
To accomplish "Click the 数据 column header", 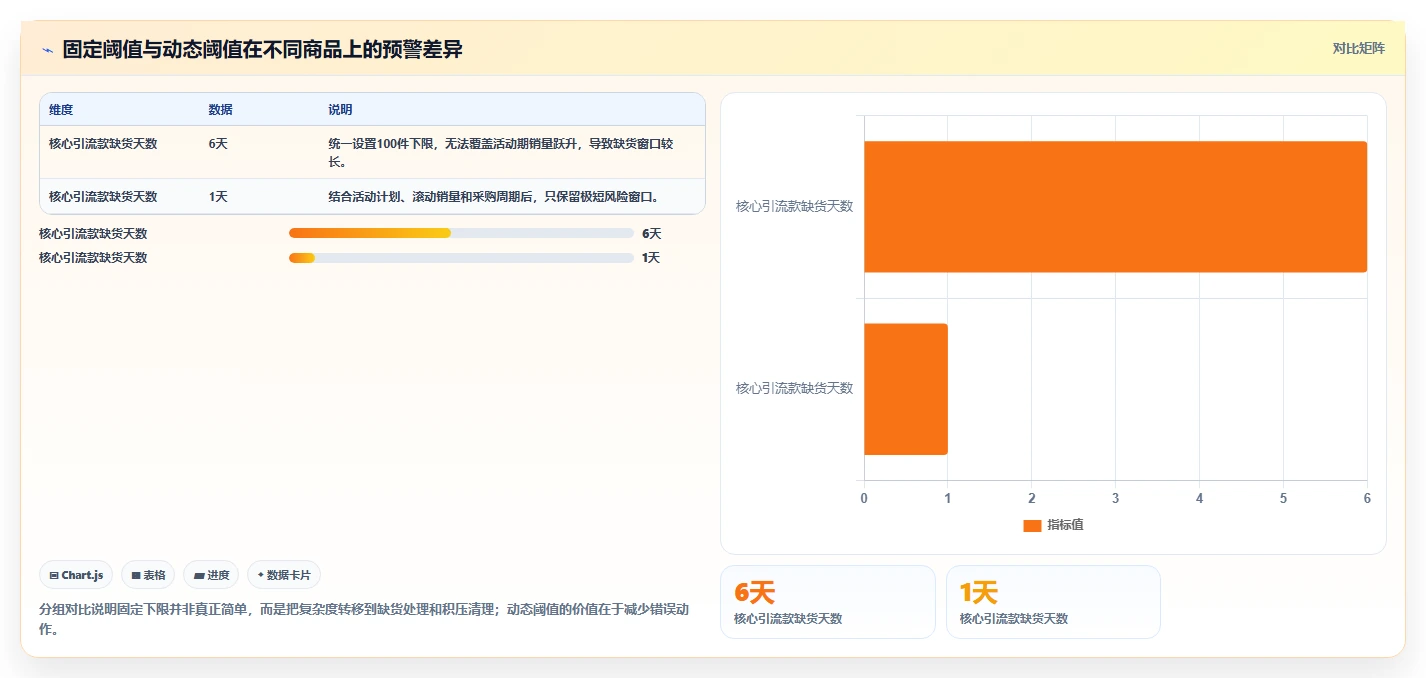I will pos(221,110).
